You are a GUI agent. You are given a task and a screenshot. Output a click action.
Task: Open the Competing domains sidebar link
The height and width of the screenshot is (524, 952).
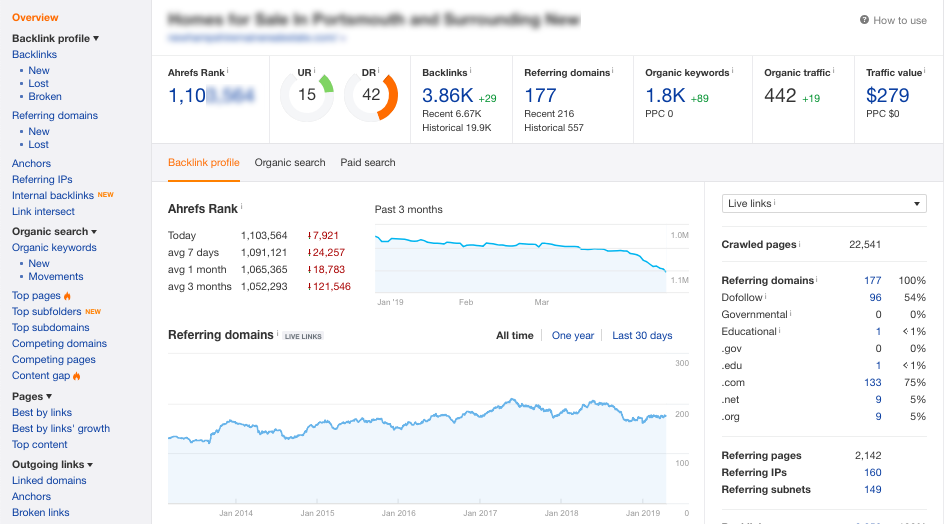point(59,344)
